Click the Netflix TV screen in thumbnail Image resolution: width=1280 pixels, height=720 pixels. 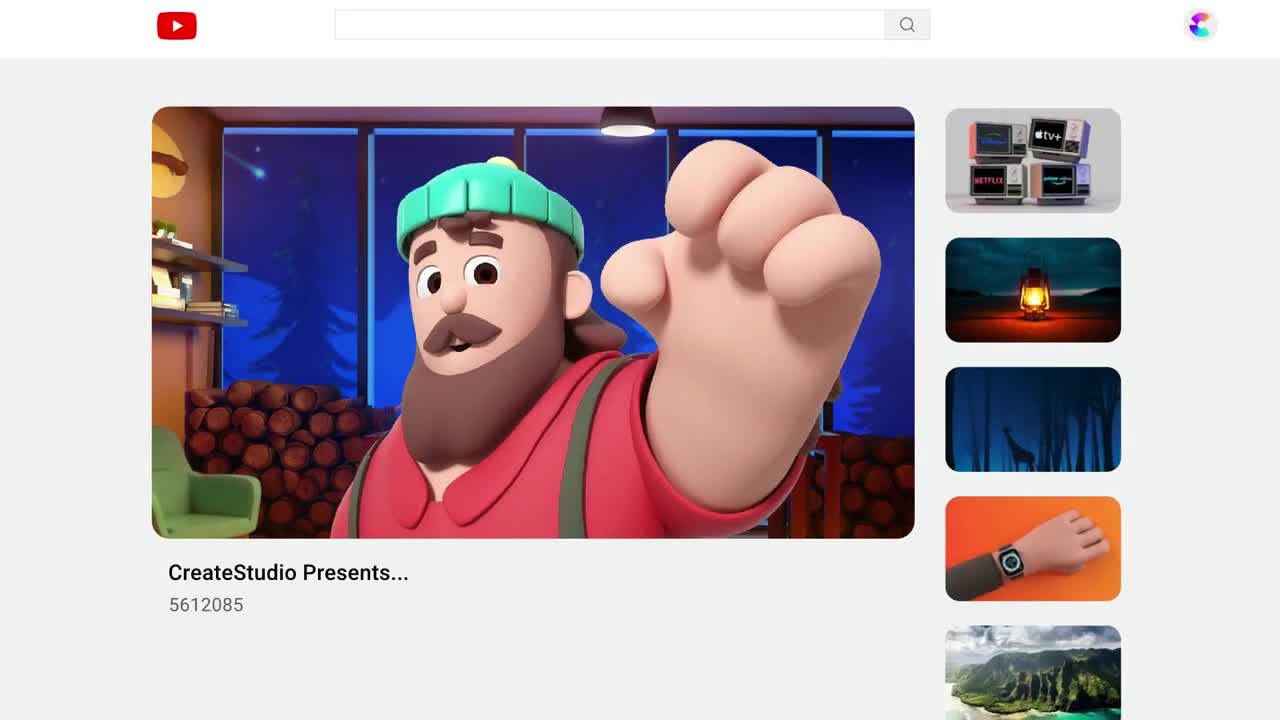coord(989,181)
